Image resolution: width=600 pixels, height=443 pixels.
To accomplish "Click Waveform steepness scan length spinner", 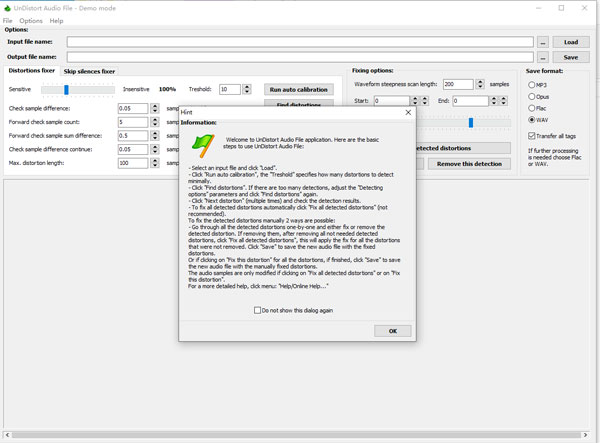I will click(x=480, y=84).
